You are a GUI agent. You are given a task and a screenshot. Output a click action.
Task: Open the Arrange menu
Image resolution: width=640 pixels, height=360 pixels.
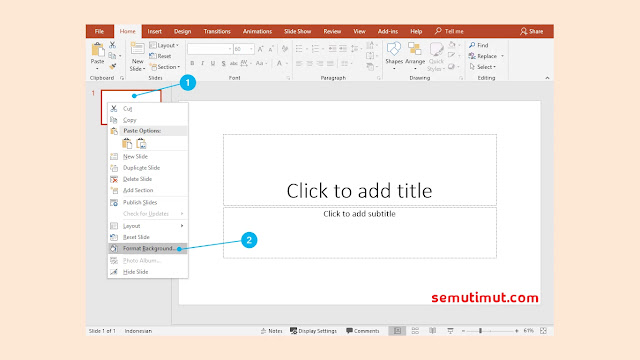(415, 56)
